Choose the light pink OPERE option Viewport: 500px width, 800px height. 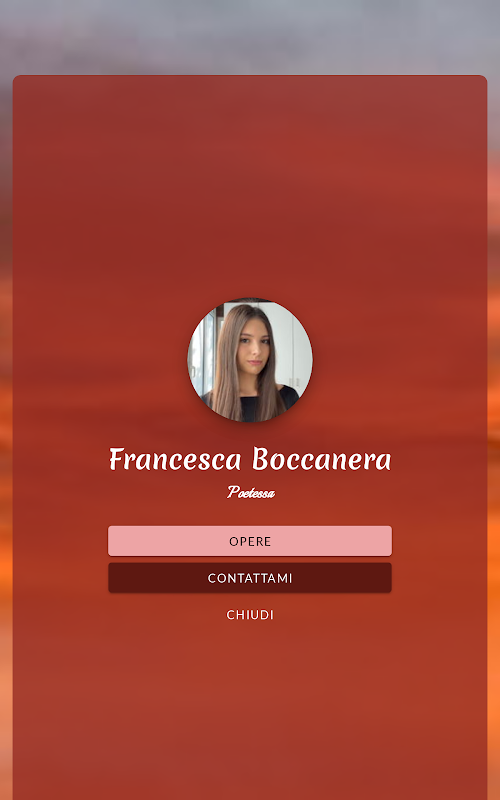(250, 541)
